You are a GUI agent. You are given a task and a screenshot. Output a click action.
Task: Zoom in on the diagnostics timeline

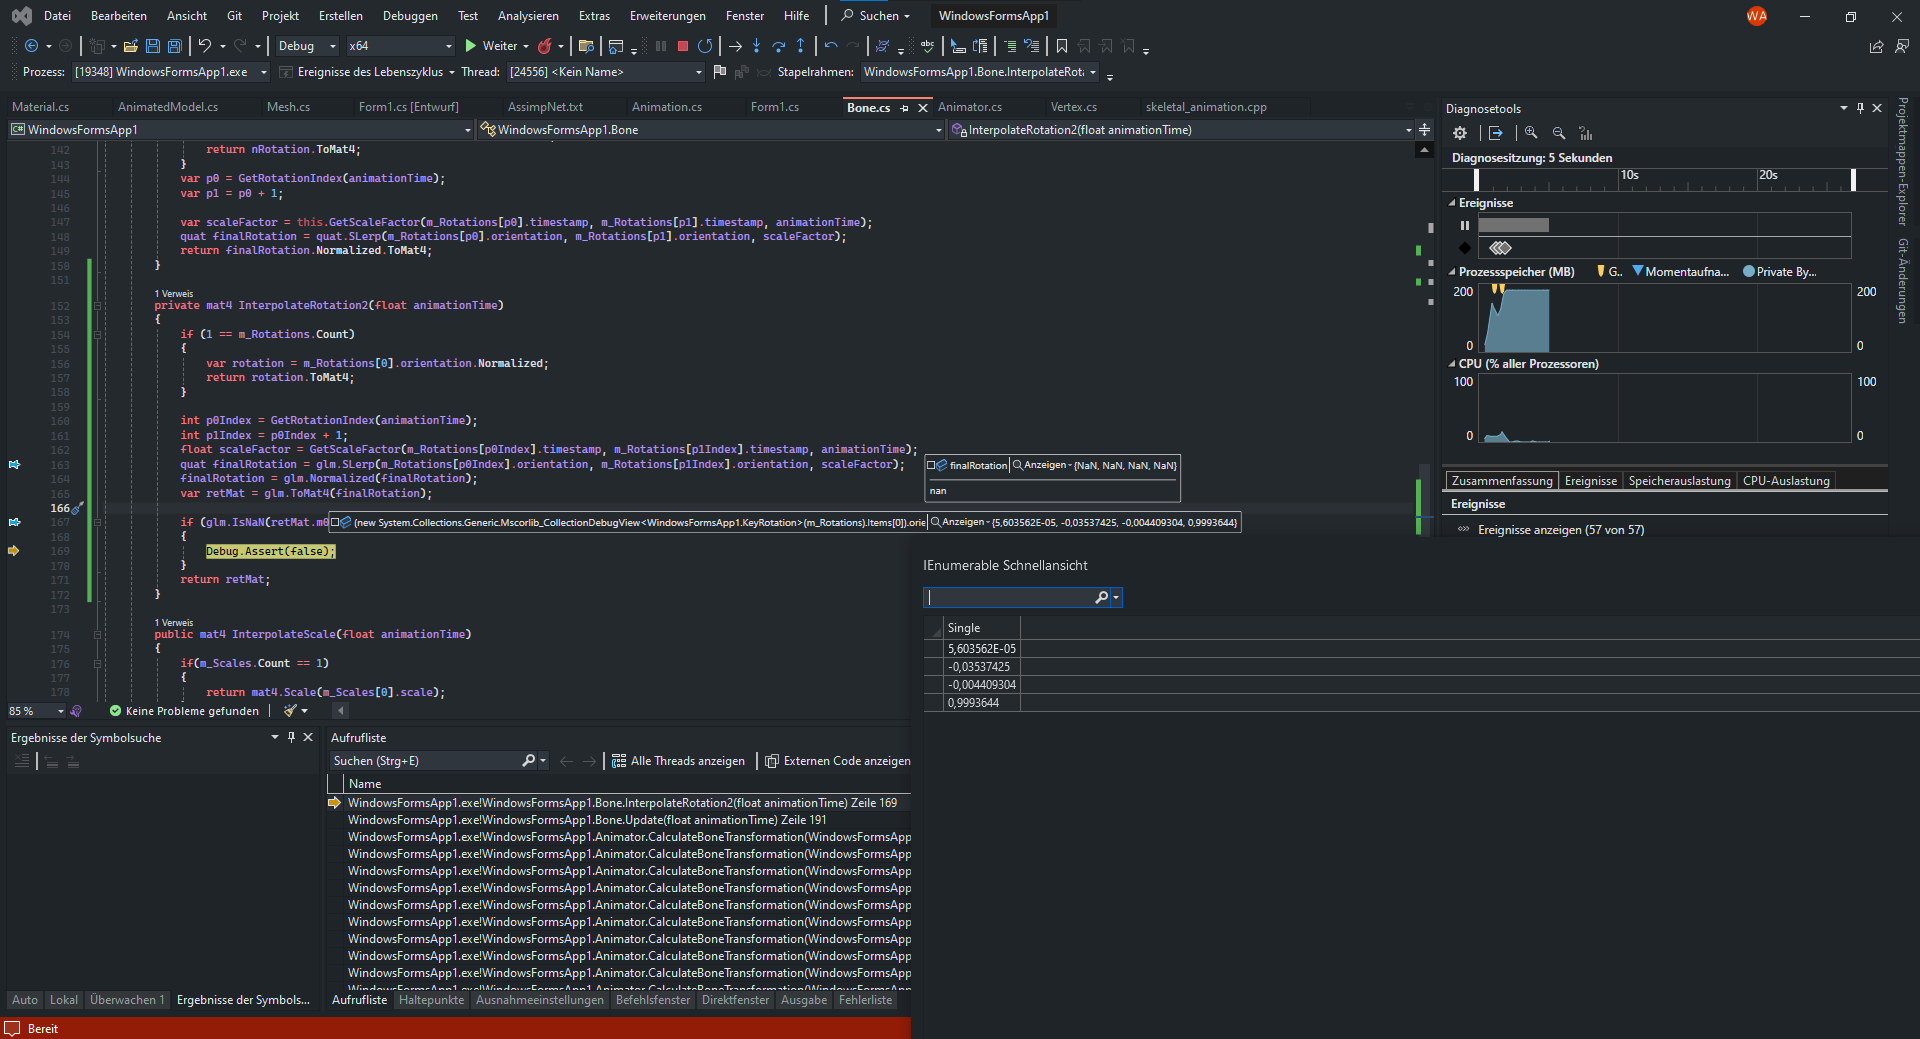[x=1531, y=133]
